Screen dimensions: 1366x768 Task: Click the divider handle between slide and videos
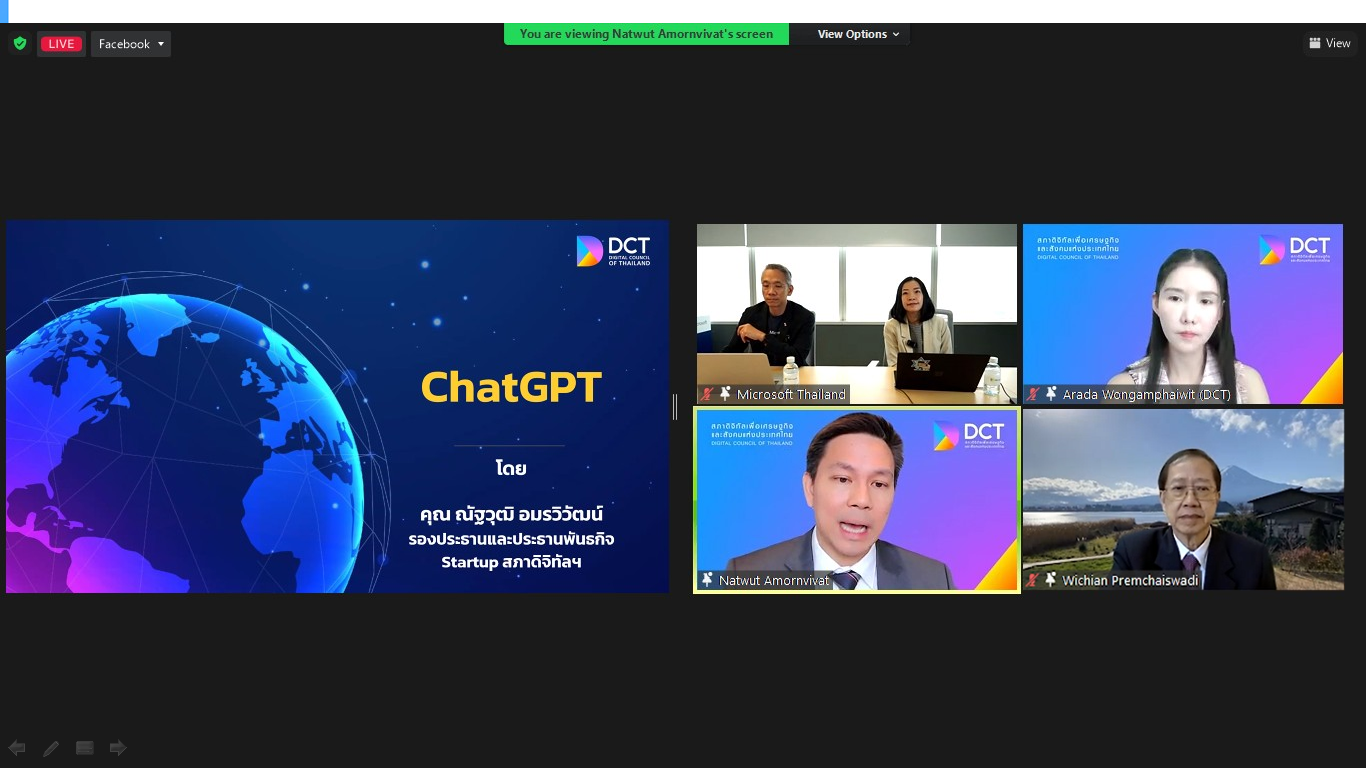point(675,407)
